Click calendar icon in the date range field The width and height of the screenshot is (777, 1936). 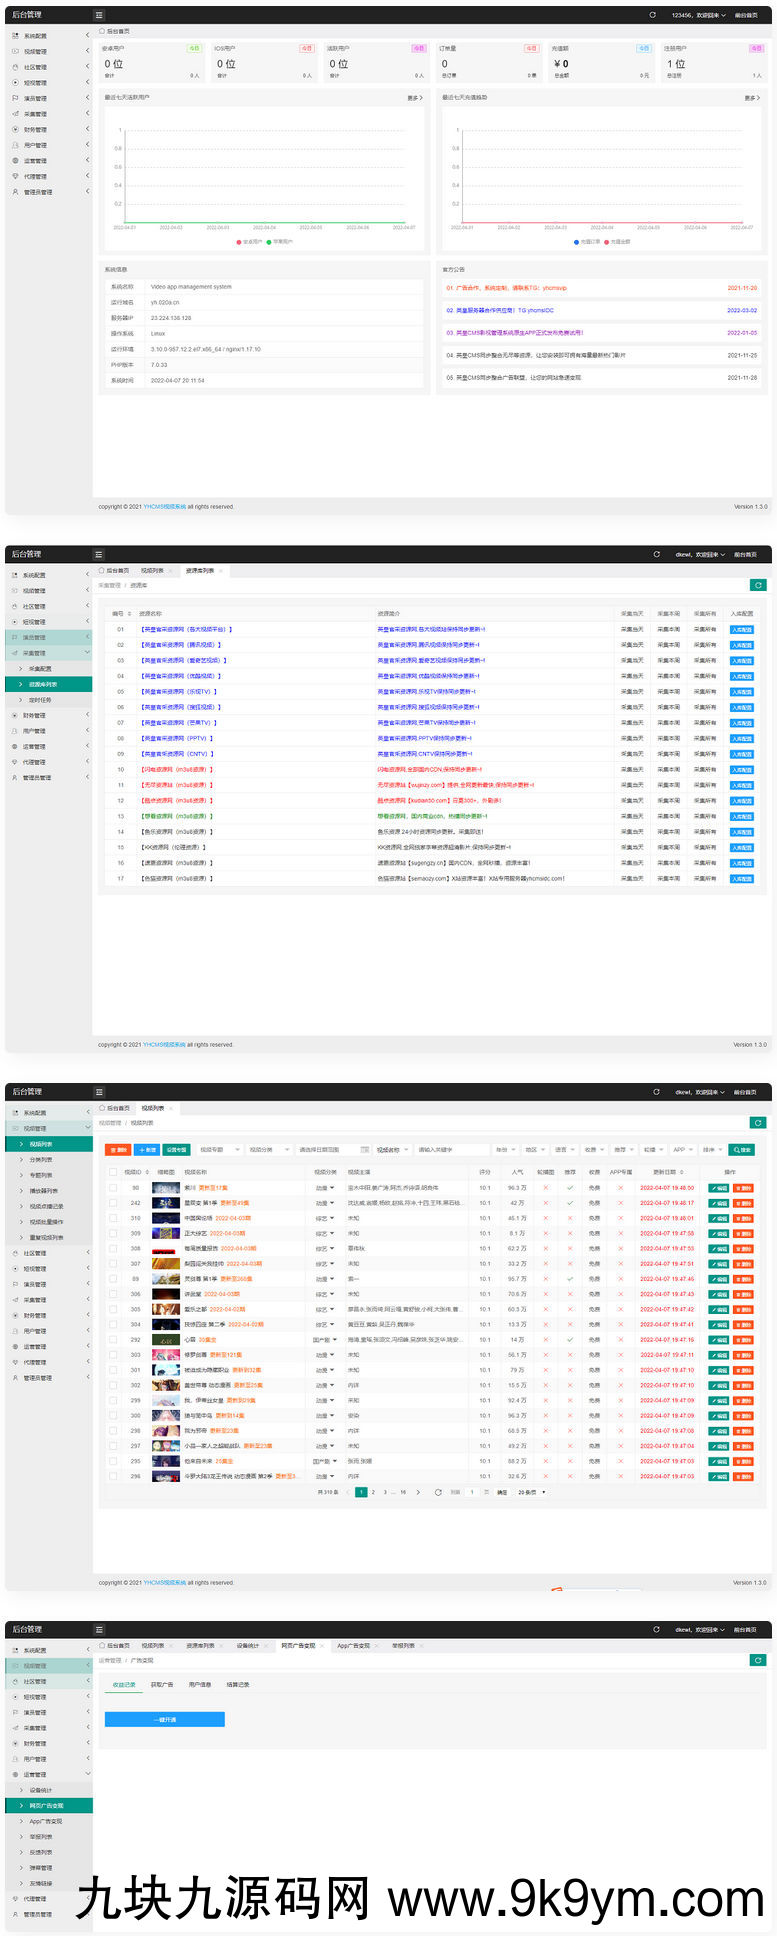click(365, 1150)
